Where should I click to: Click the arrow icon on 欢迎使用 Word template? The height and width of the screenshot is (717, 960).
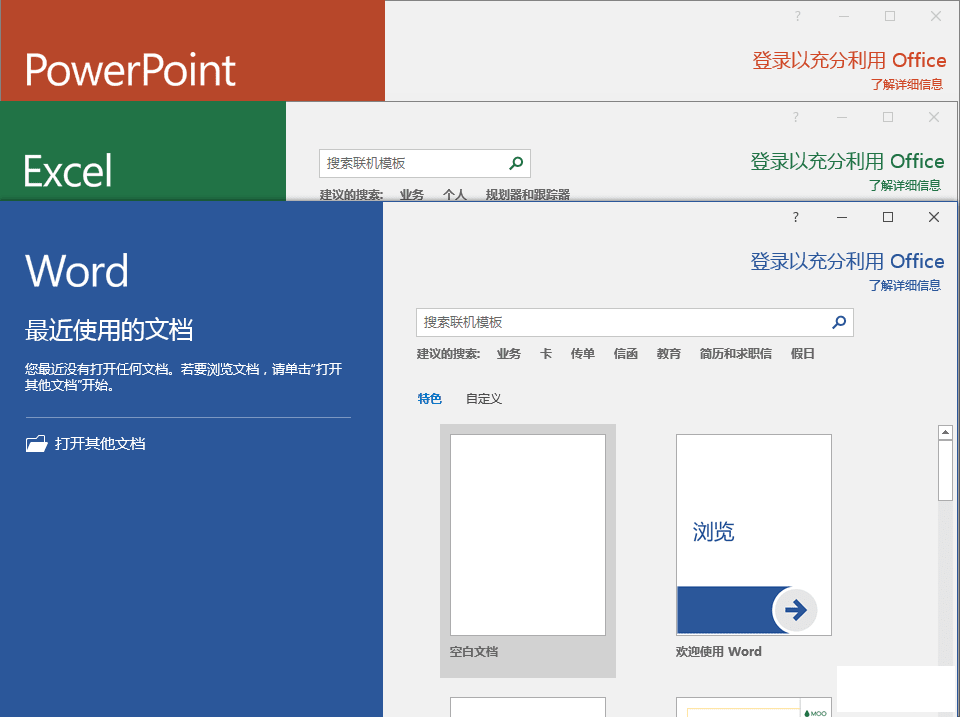coord(795,610)
